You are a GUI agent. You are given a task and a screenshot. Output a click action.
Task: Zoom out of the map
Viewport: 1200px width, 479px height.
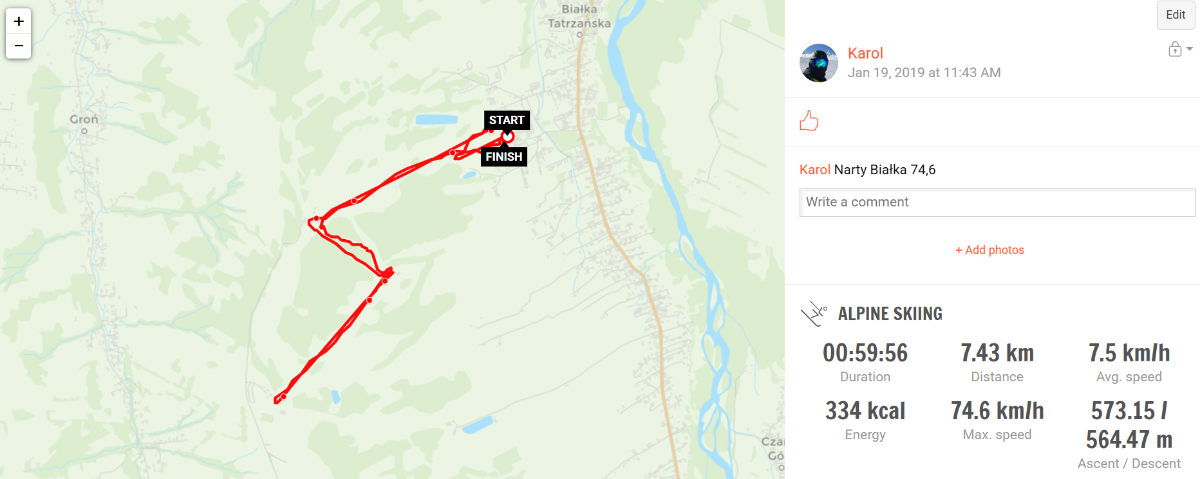[19, 46]
